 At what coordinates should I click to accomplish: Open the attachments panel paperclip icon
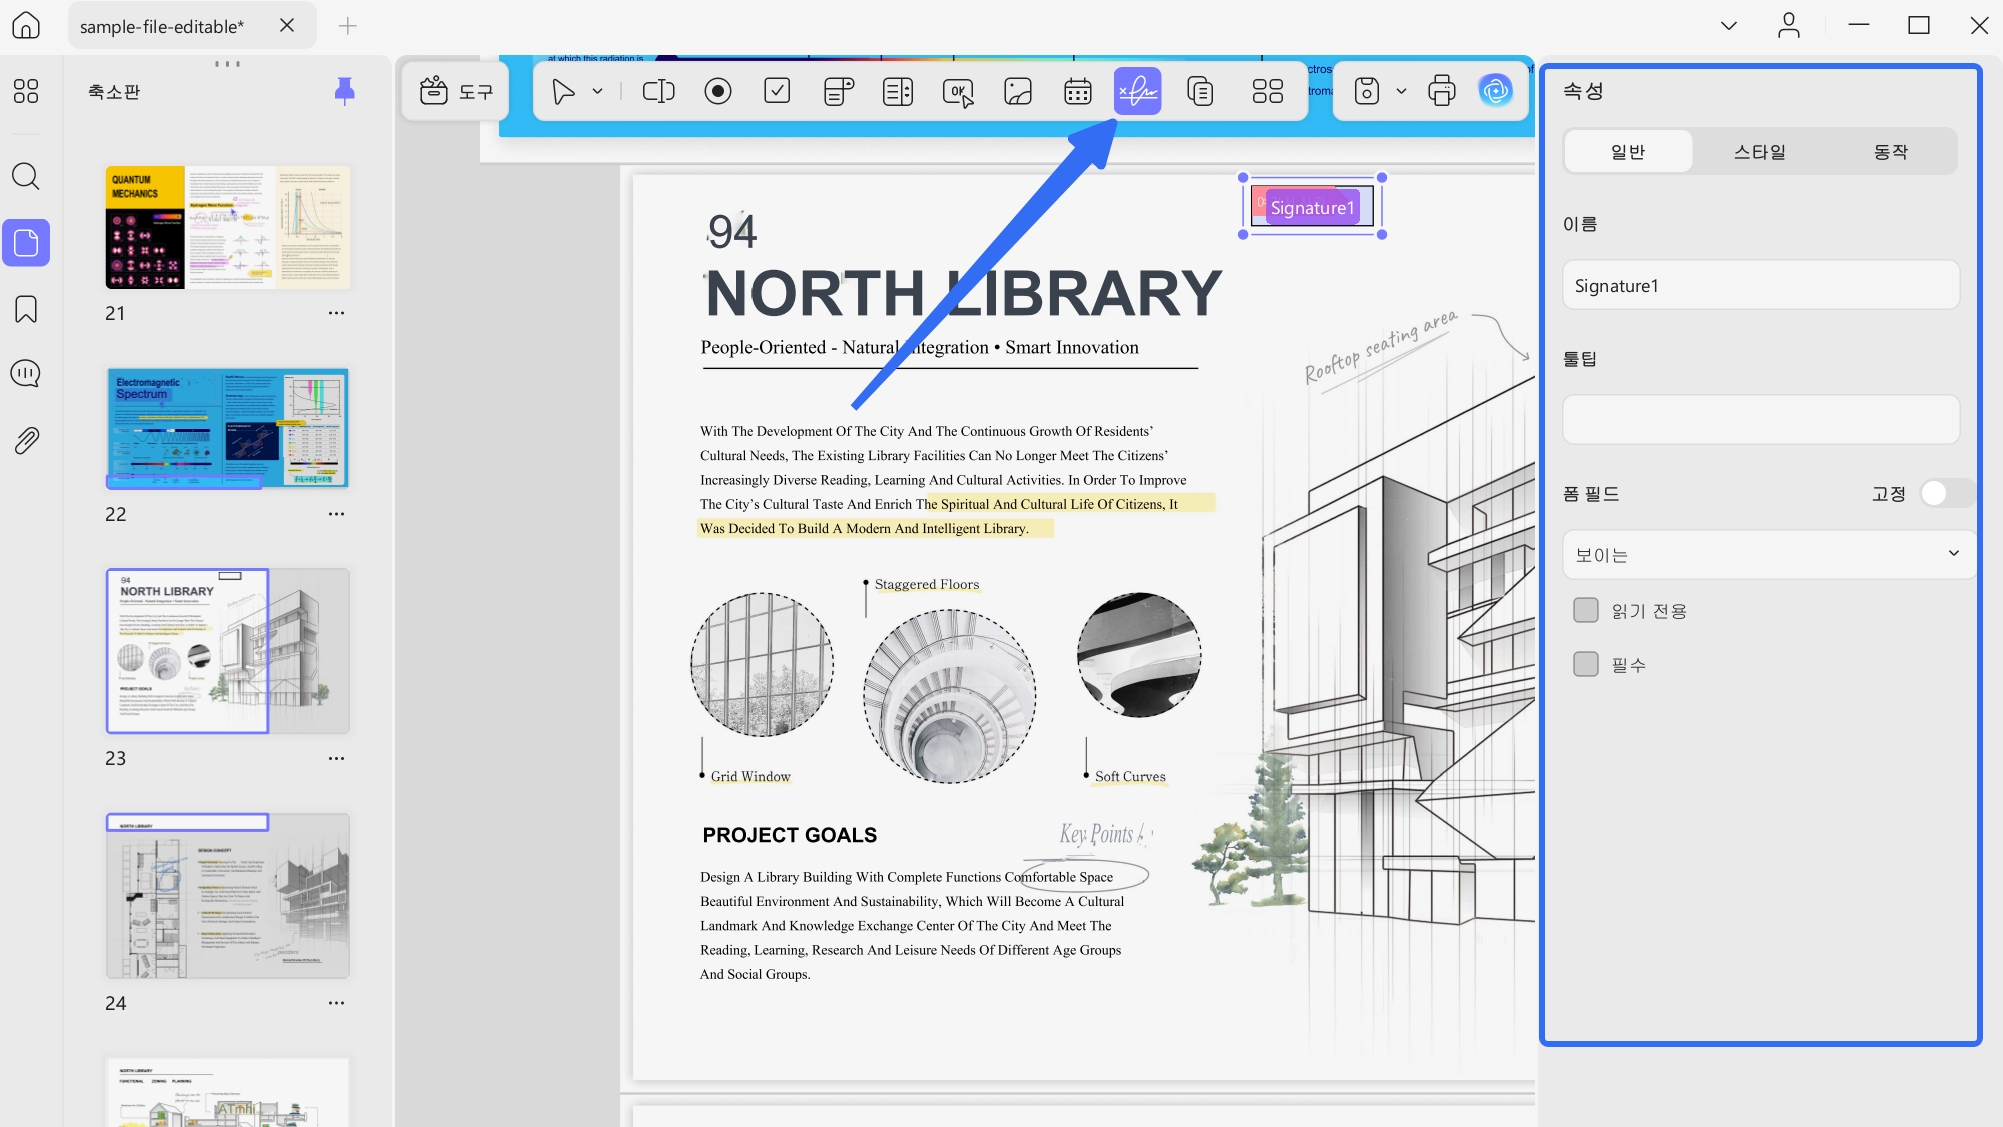(26, 440)
